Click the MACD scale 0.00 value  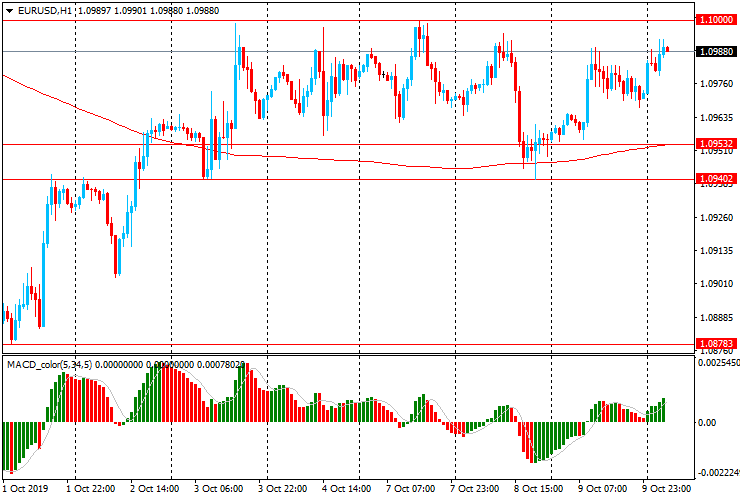pos(707,422)
